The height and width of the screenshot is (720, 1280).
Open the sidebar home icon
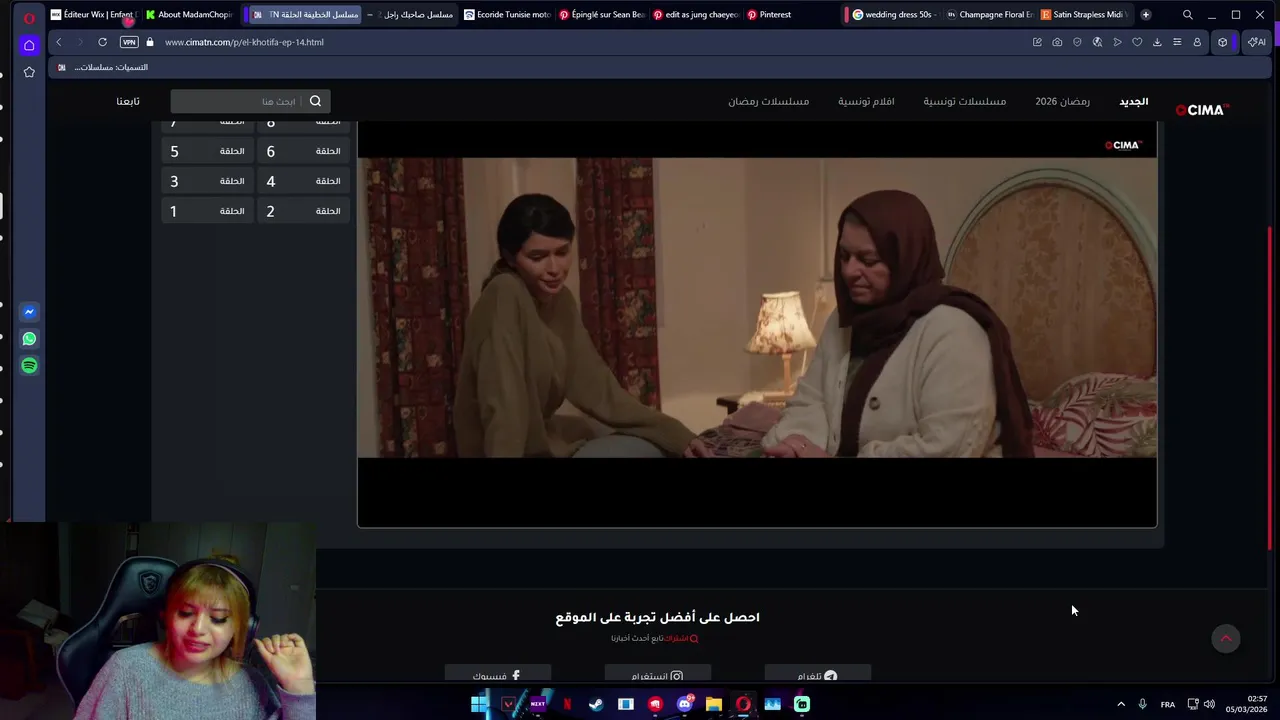(29, 45)
